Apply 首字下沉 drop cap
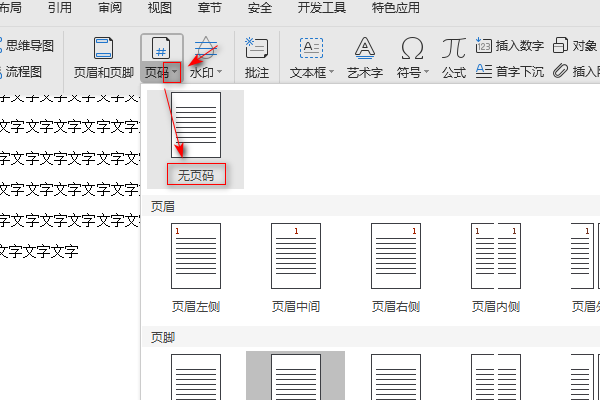 click(510, 71)
